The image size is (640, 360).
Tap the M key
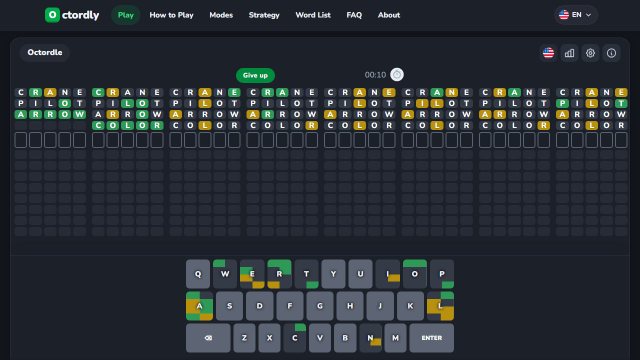(396, 338)
